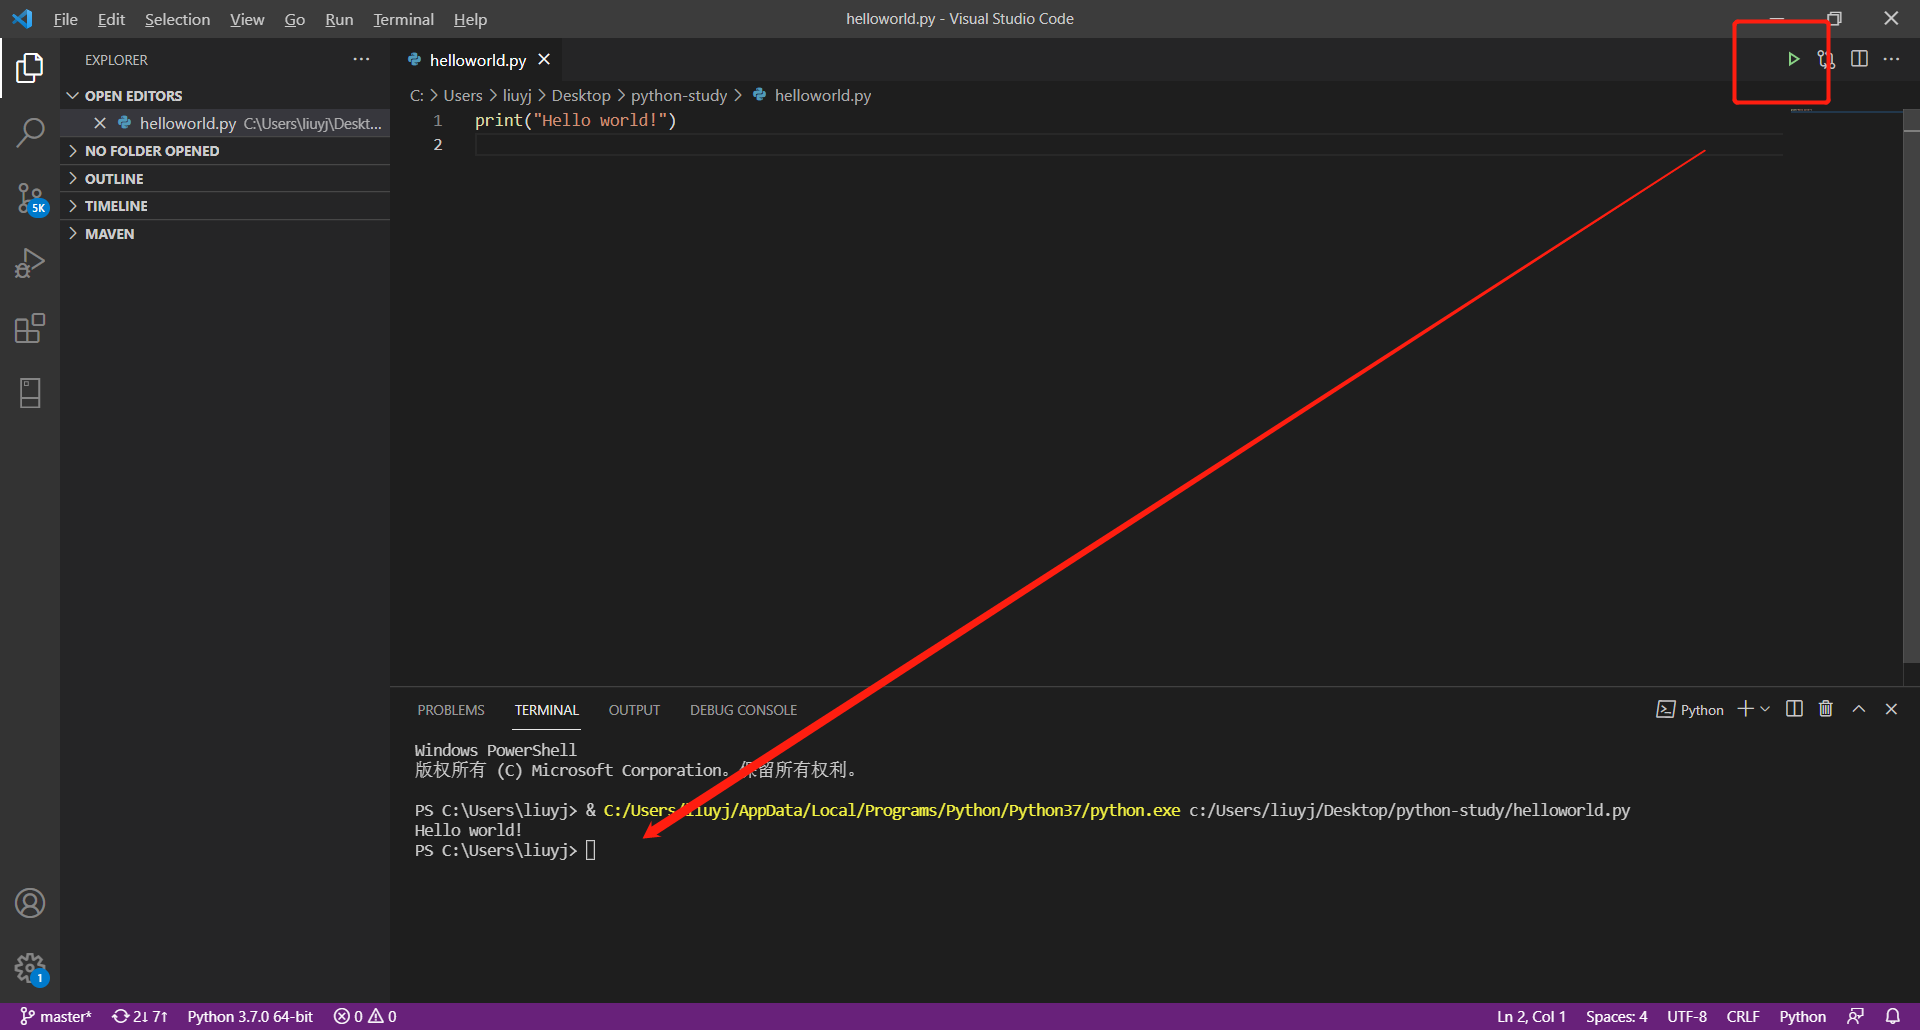The height and width of the screenshot is (1030, 1920).
Task: Click the Users breadcrumb segment
Action: pos(463,95)
